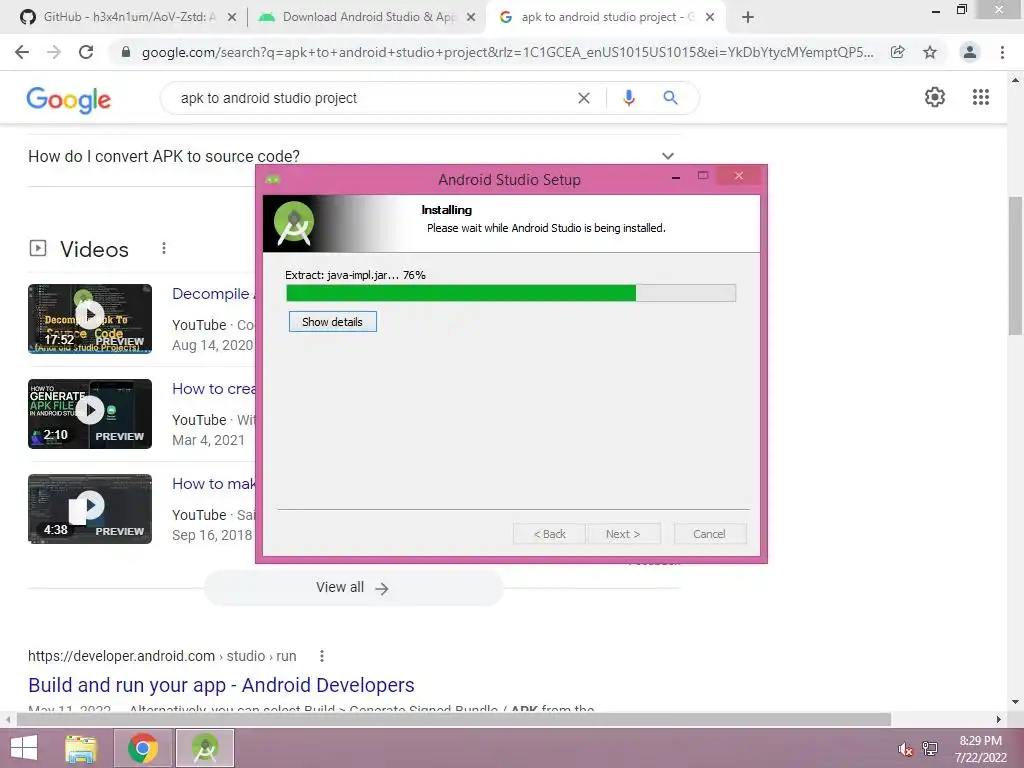Click the horizontal scrollbar at page bottom
Viewport: 1024px width, 768px height.
454,719
